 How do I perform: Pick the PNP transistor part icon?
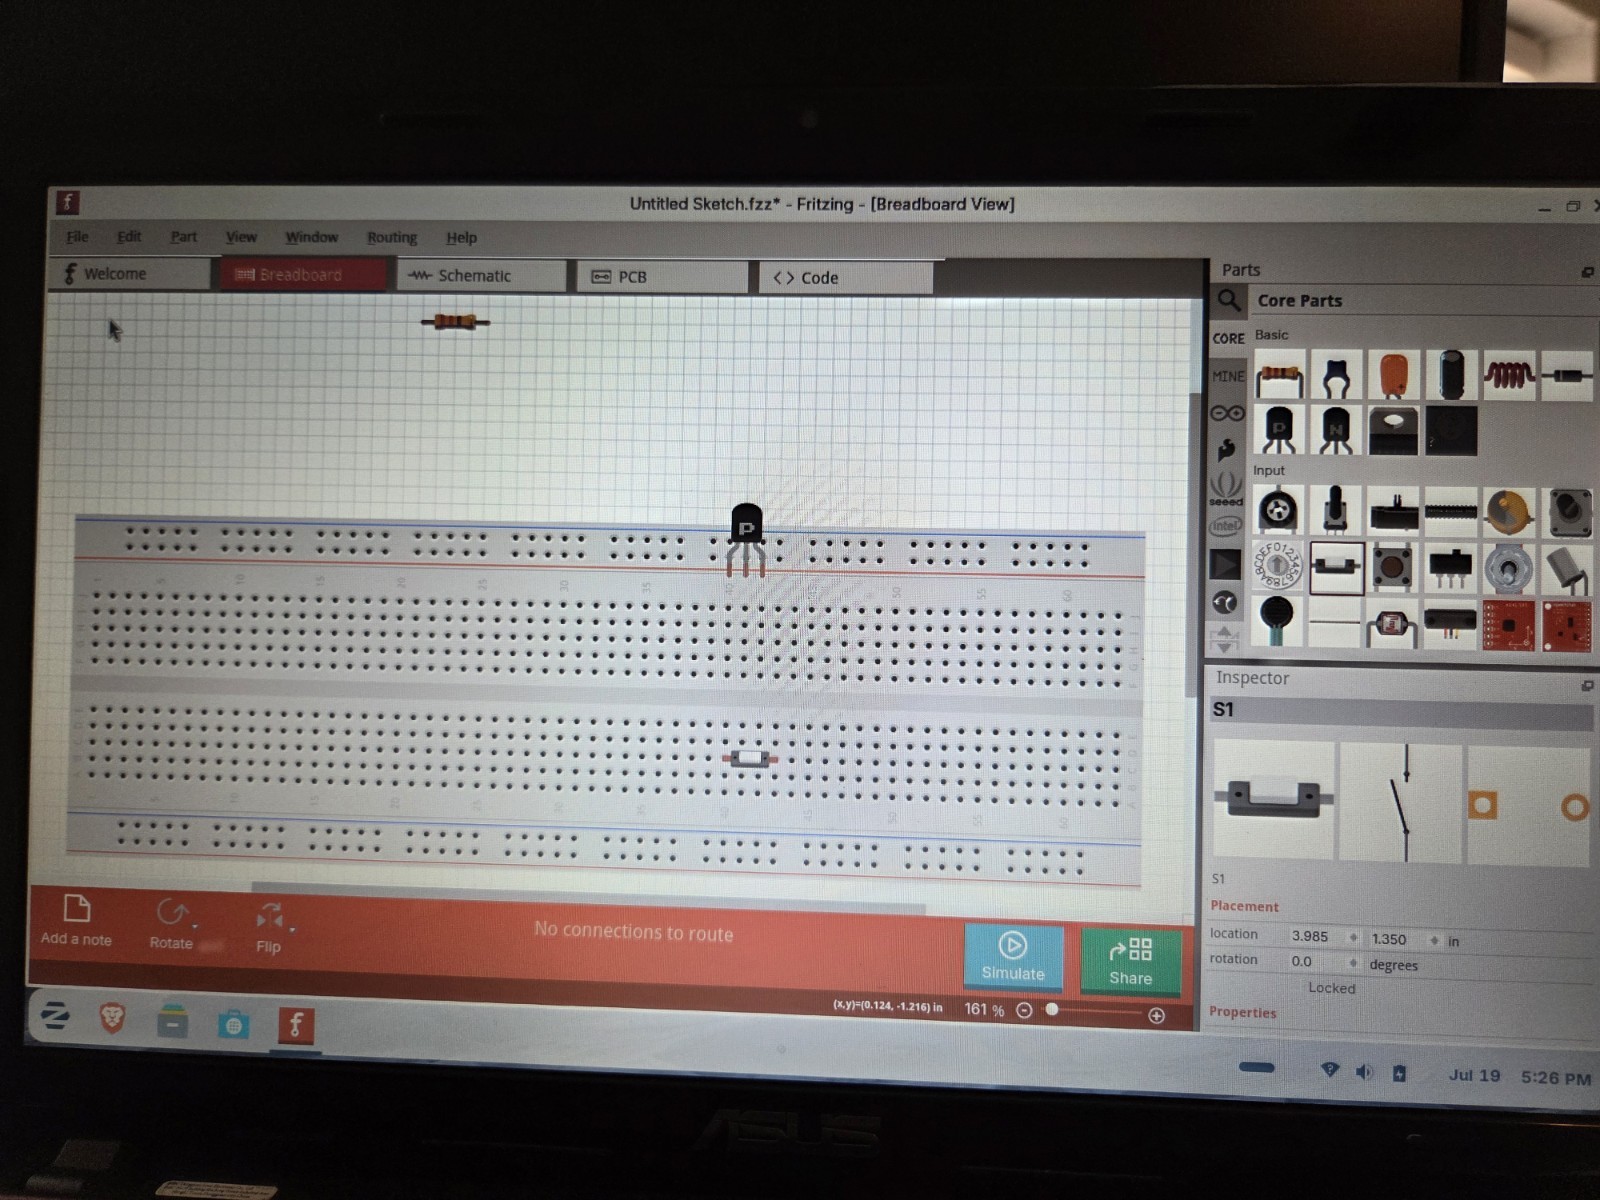point(1279,431)
